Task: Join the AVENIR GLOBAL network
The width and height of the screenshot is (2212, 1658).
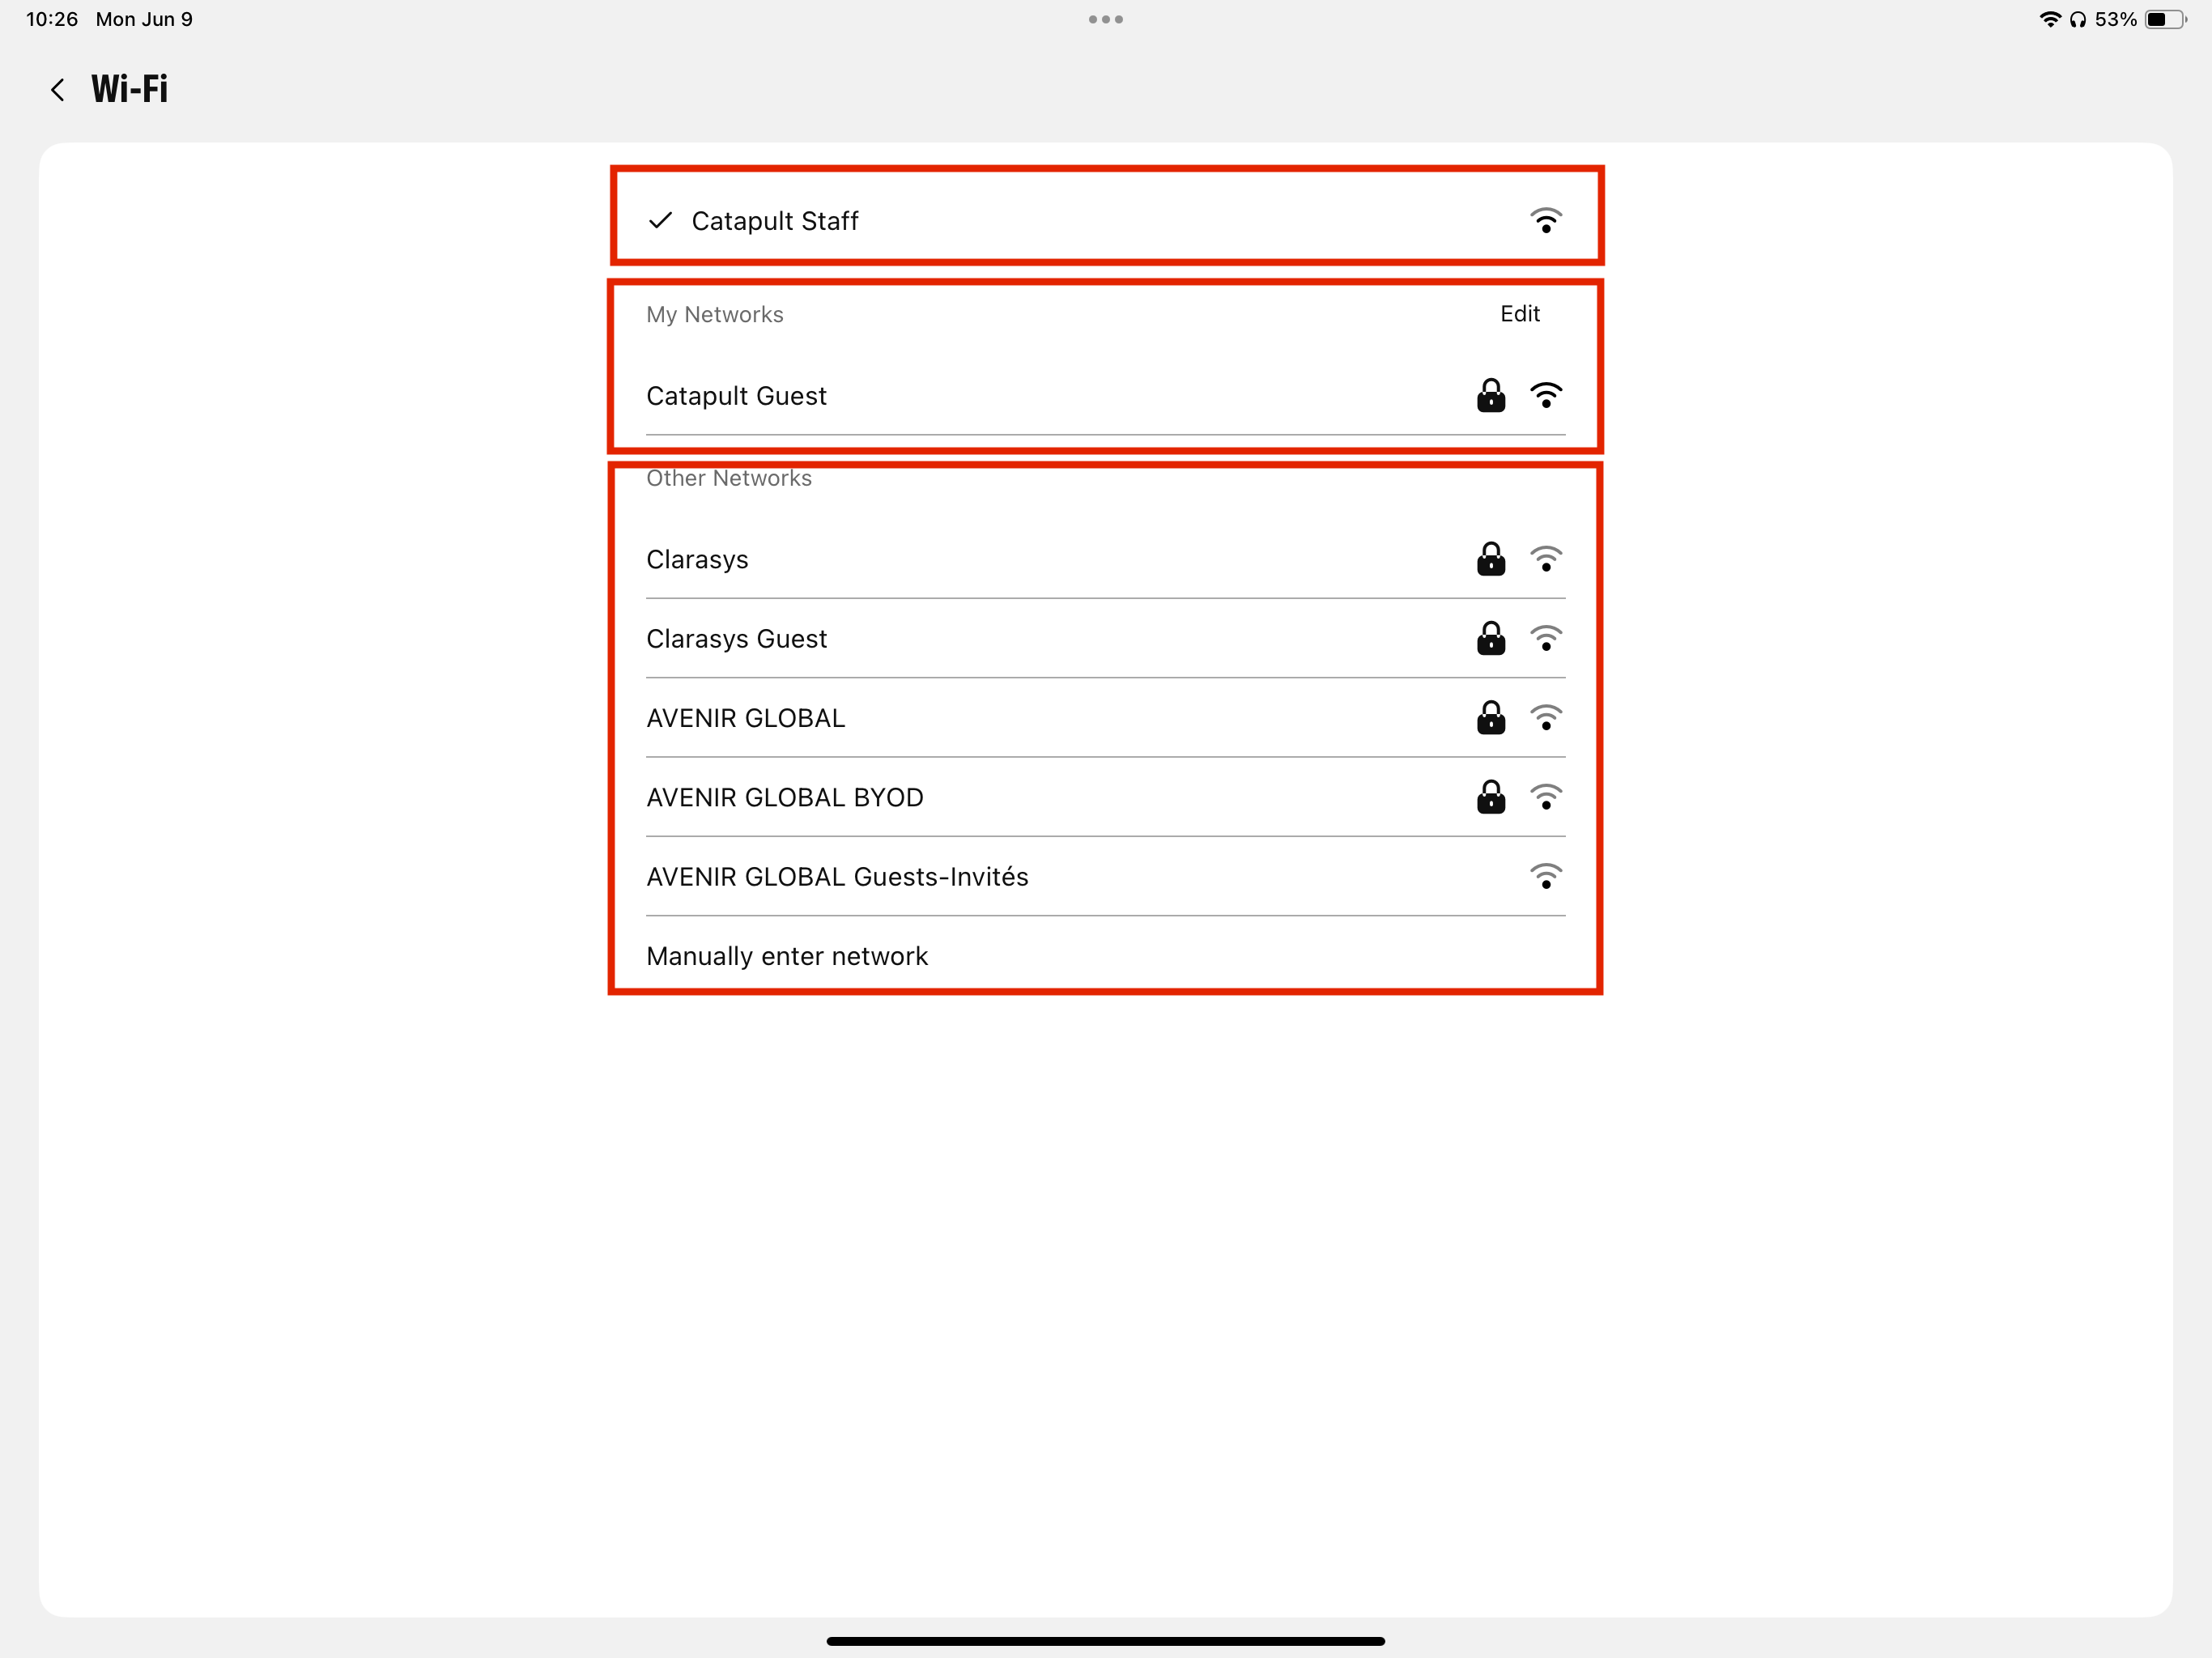Action: coord(1105,718)
